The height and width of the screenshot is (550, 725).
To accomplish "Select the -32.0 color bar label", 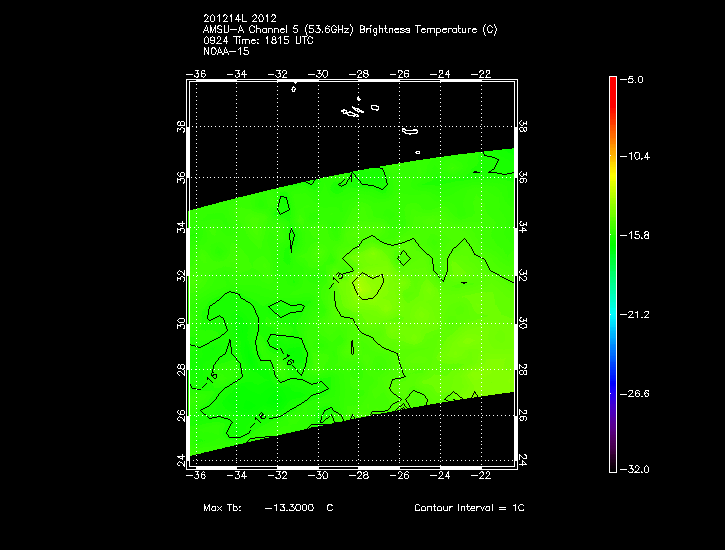I will (x=636, y=469).
